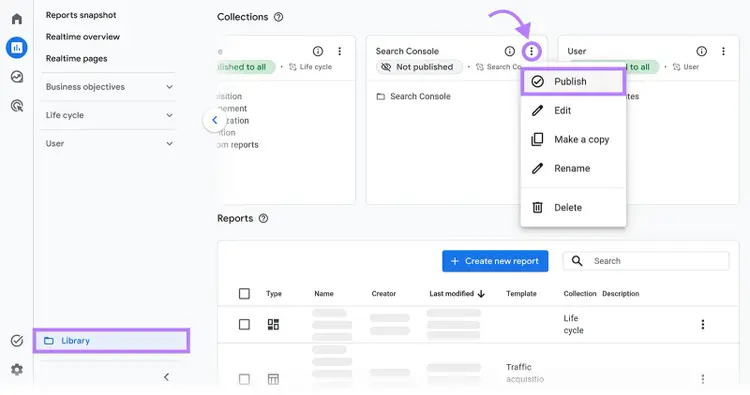Toggle the select-all reports checkbox
Image resolution: width=750 pixels, height=395 pixels.
tap(244, 293)
